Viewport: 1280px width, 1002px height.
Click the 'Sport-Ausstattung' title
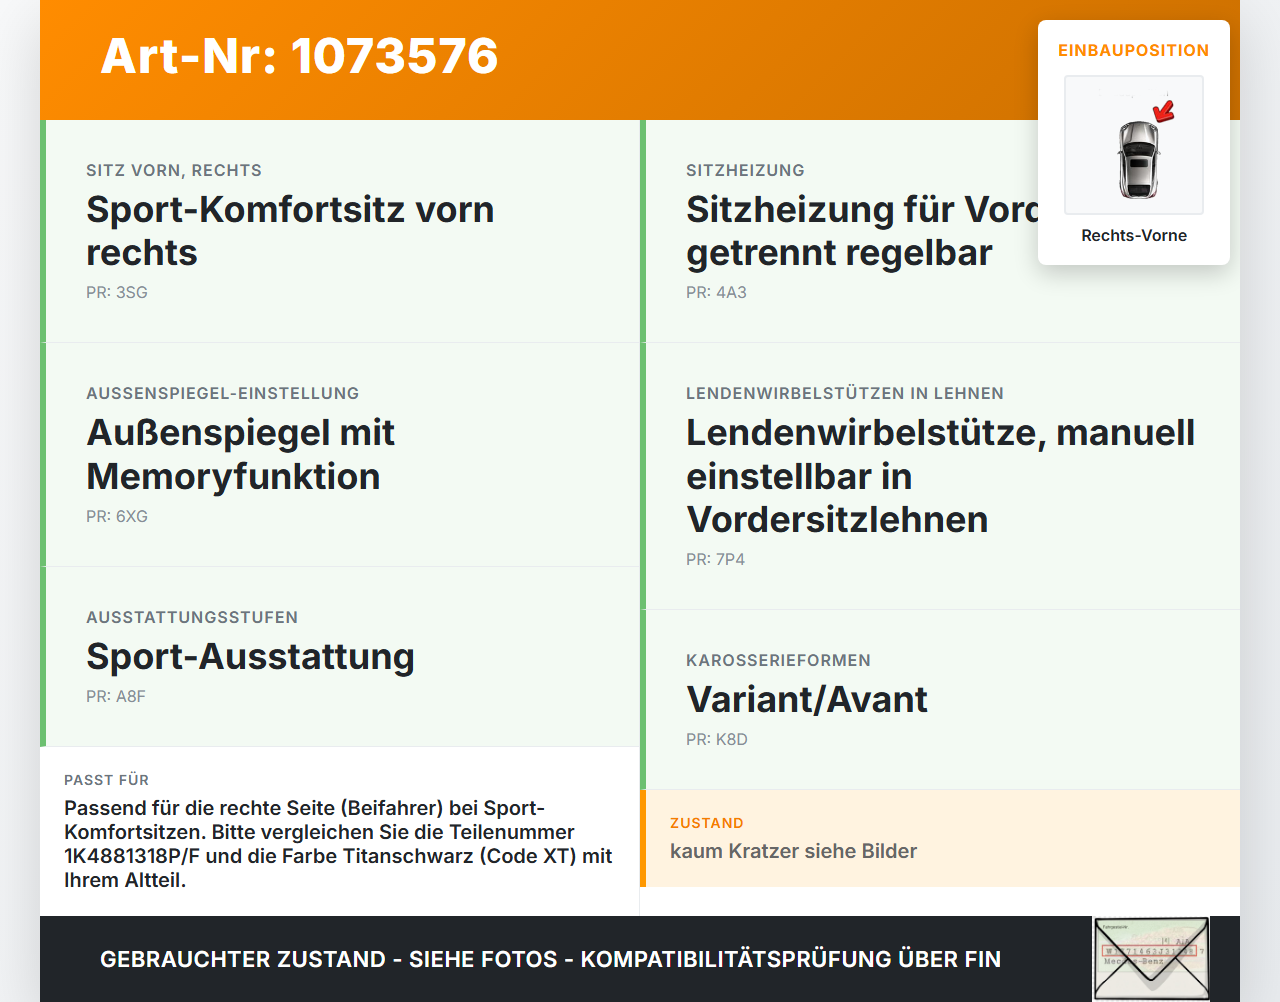click(x=250, y=657)
